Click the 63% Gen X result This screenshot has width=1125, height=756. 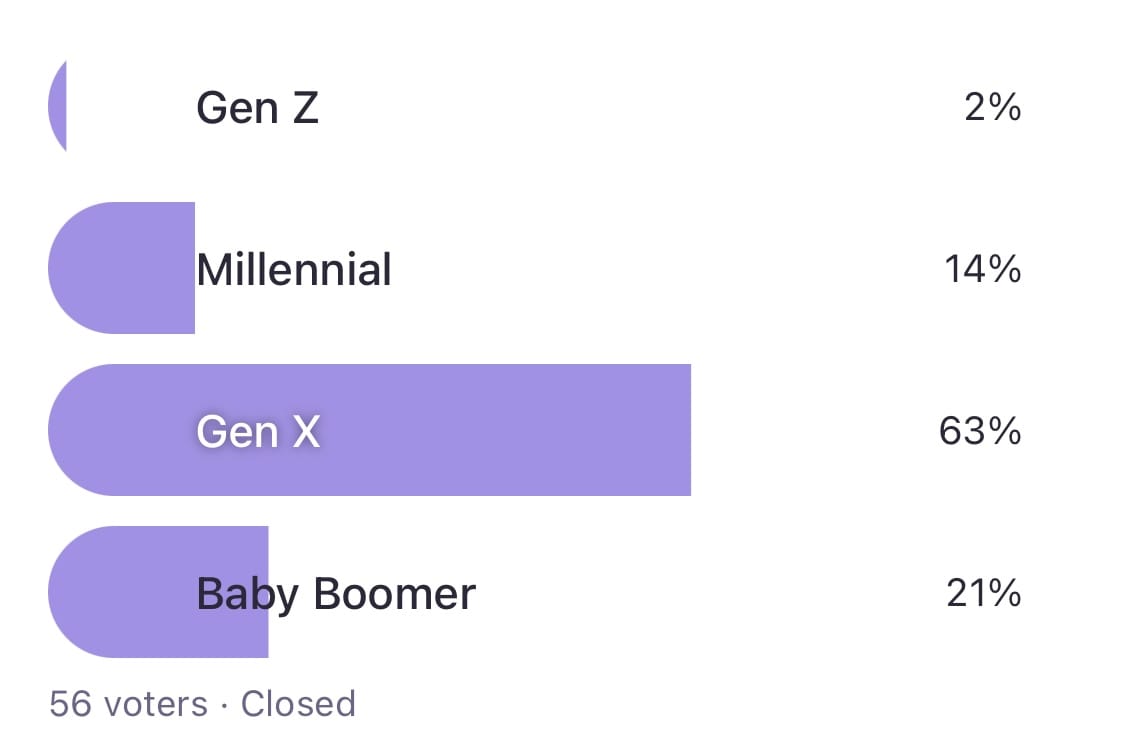(x=980, y=431)
